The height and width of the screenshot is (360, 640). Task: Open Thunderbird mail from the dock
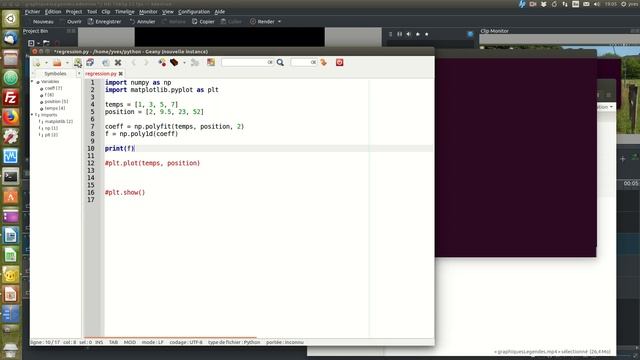pos(11,38)
